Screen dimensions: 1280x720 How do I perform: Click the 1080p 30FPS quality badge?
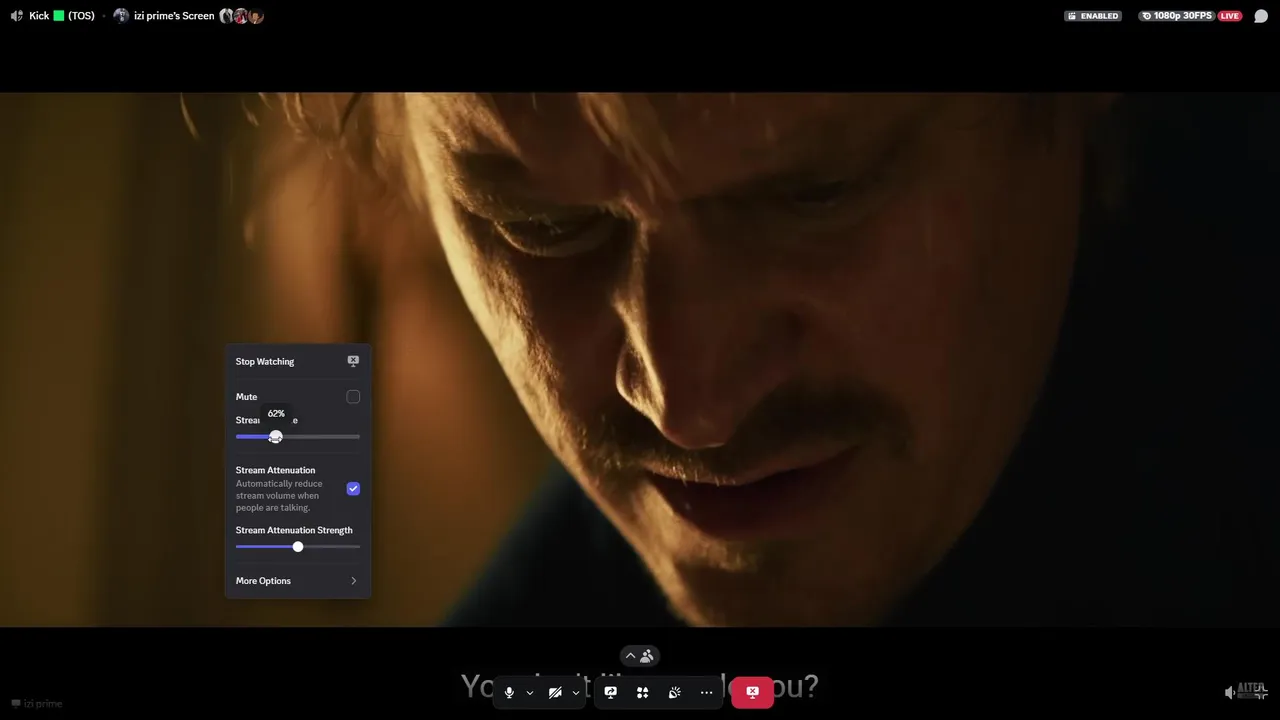click(x=1177, y=16)
